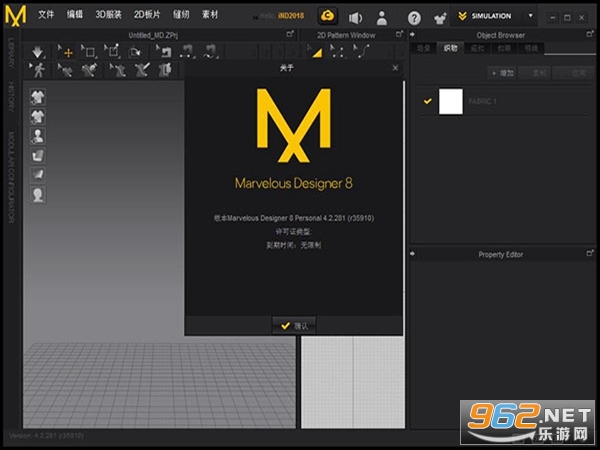
Task: Pop out the 2D Pattern Window
Action: tap(399, 34)
